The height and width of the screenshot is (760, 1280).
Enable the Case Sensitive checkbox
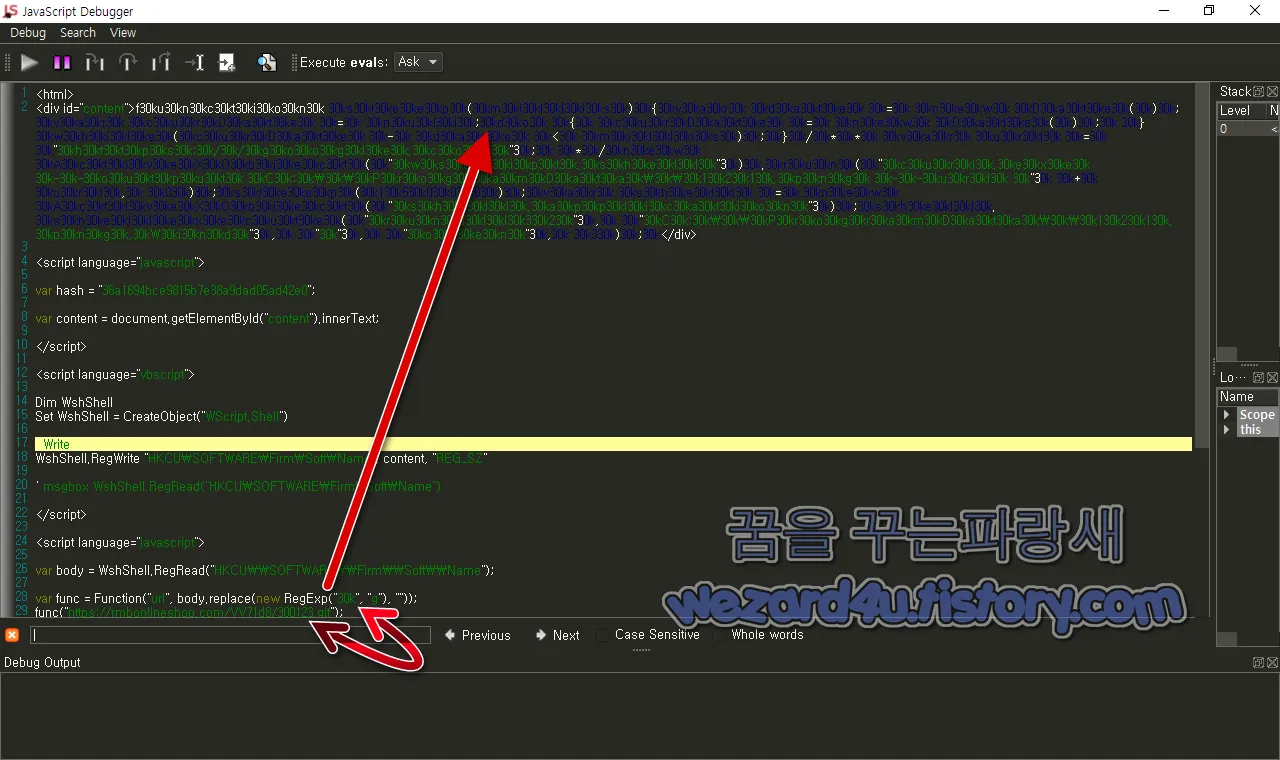[603, 635]
